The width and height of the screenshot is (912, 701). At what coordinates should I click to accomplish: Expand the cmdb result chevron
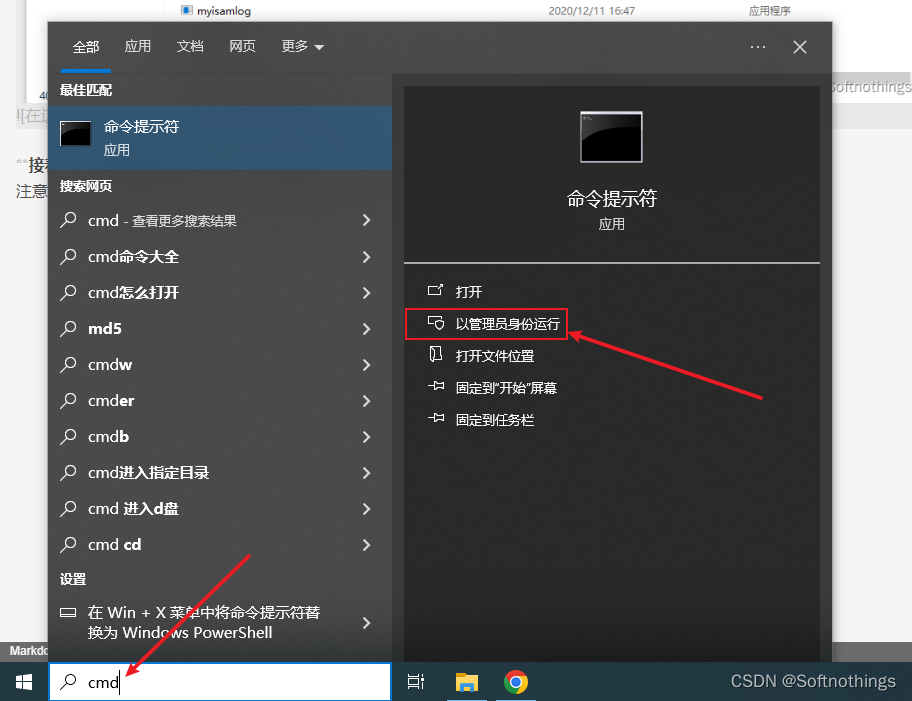coord(366,437)
